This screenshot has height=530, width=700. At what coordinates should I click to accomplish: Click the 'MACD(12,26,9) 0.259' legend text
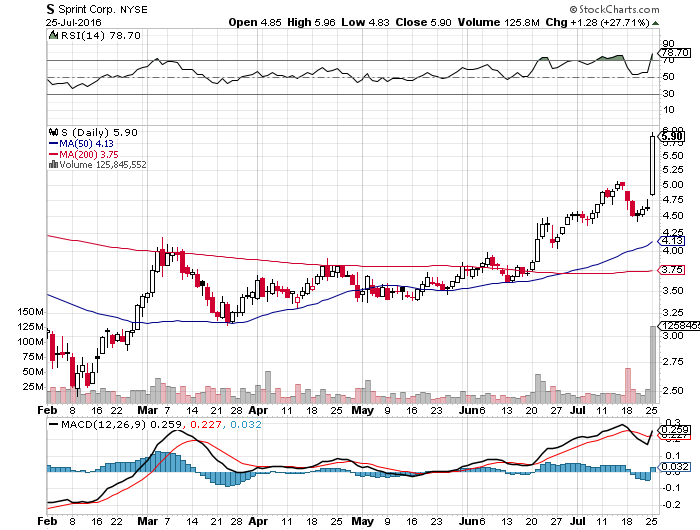pos(121,424)
